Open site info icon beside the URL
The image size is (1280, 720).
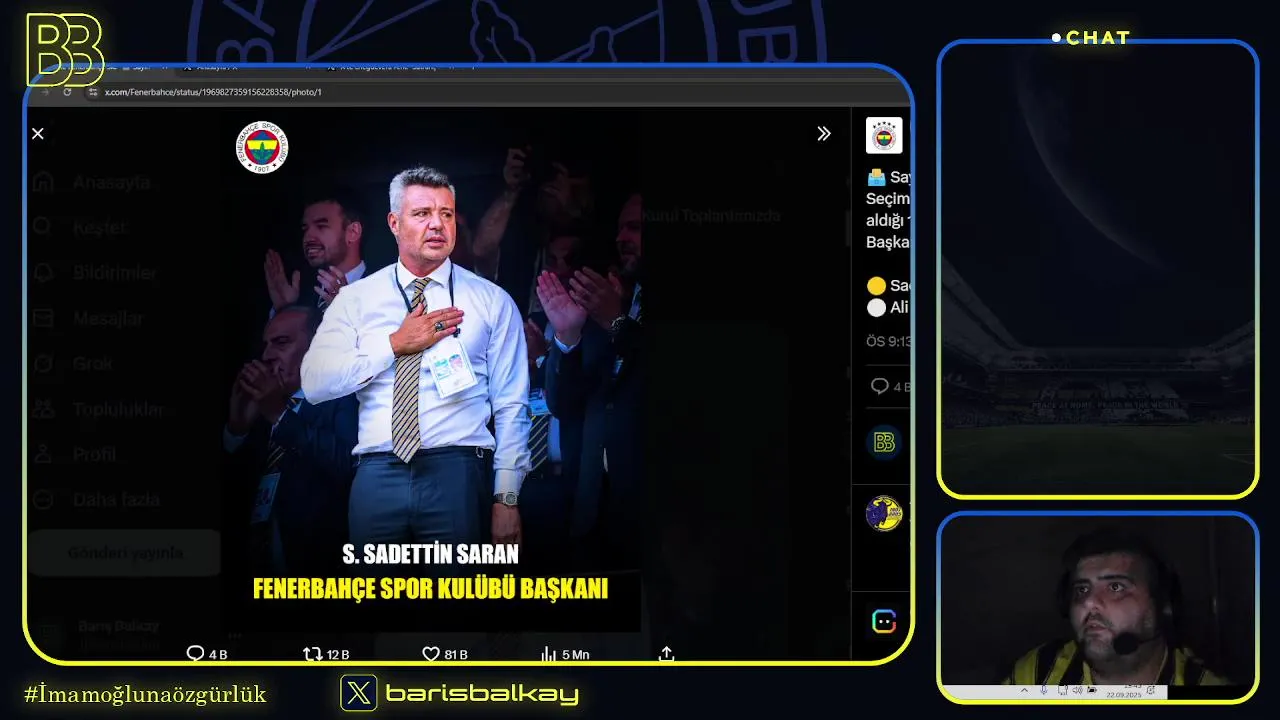(93, 92)
